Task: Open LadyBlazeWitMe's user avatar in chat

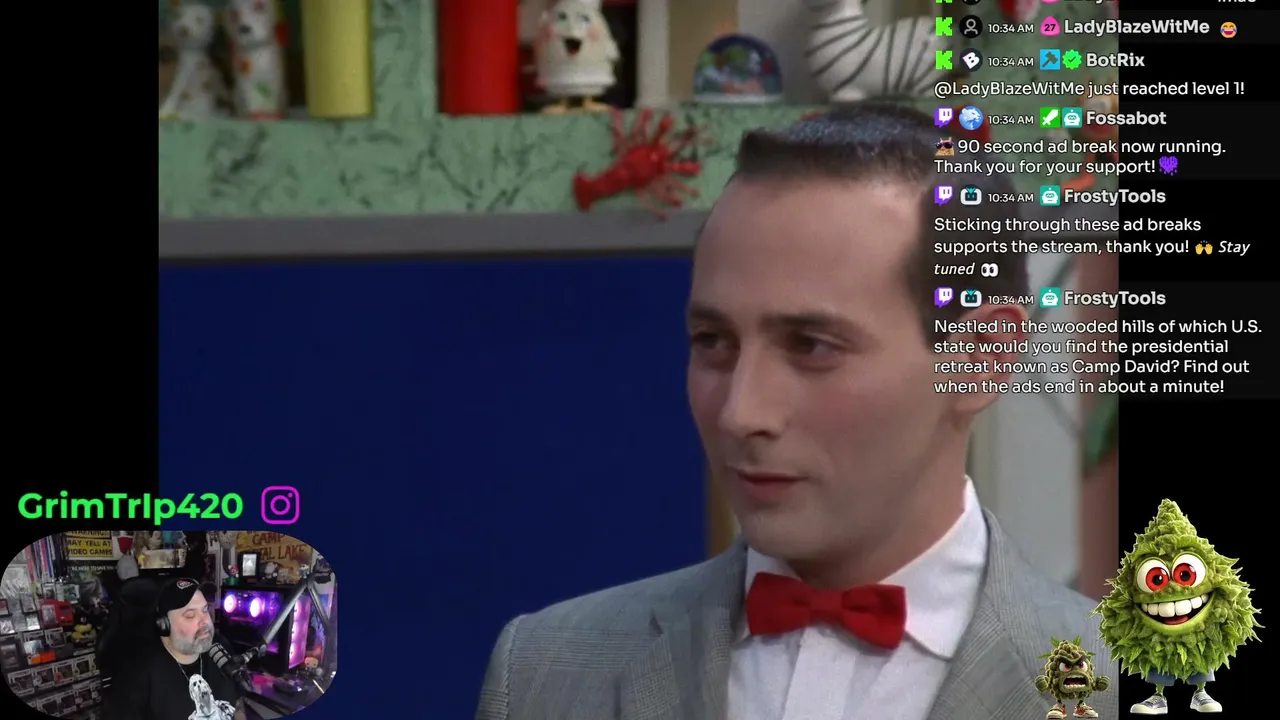Action: pos(970,28)
